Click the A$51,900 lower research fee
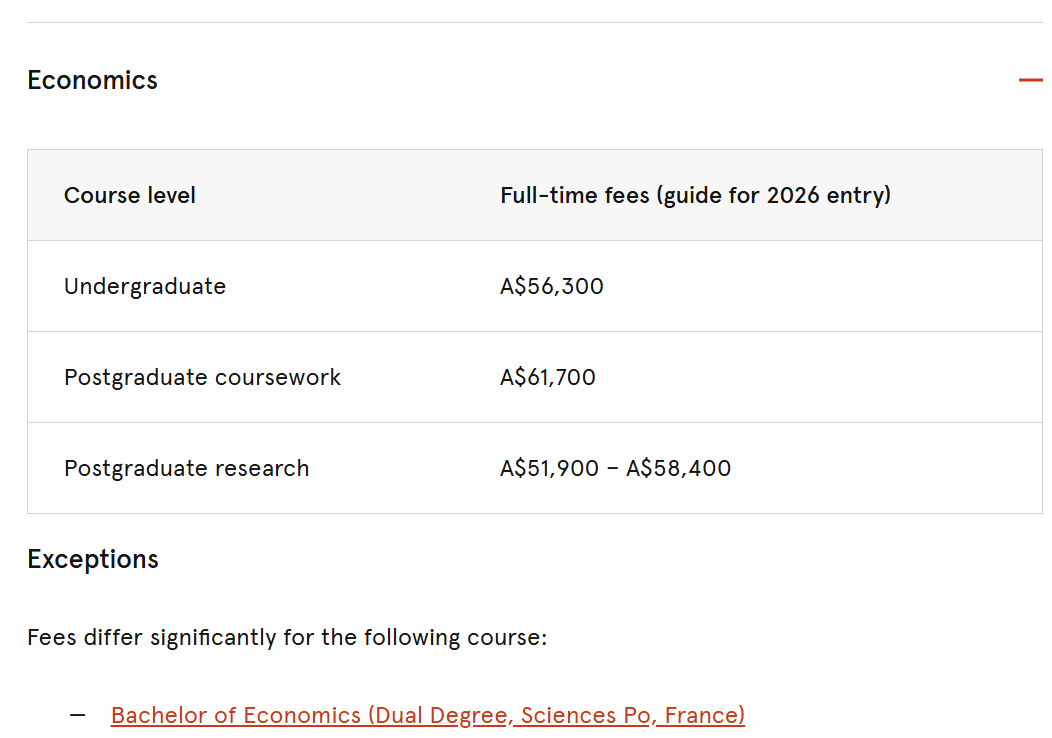Screen dimensions: 1052x738 (x=550, y=468)
